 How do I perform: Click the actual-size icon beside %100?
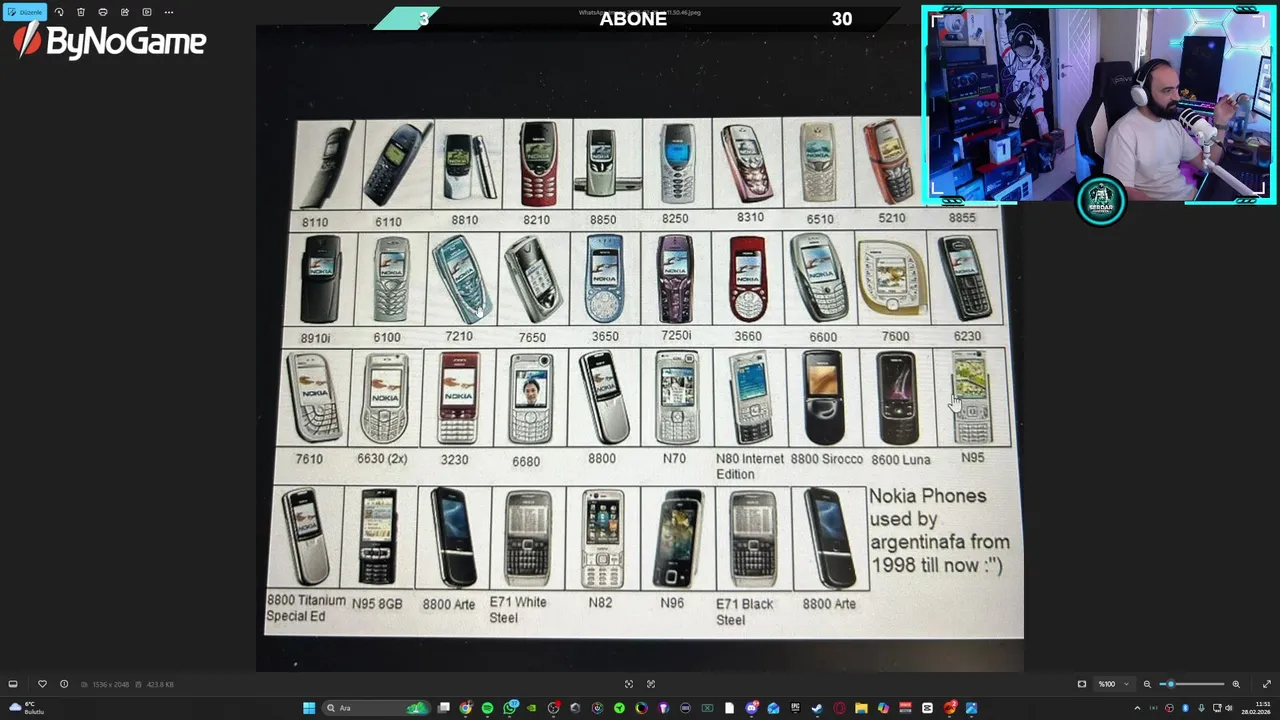1082,684
